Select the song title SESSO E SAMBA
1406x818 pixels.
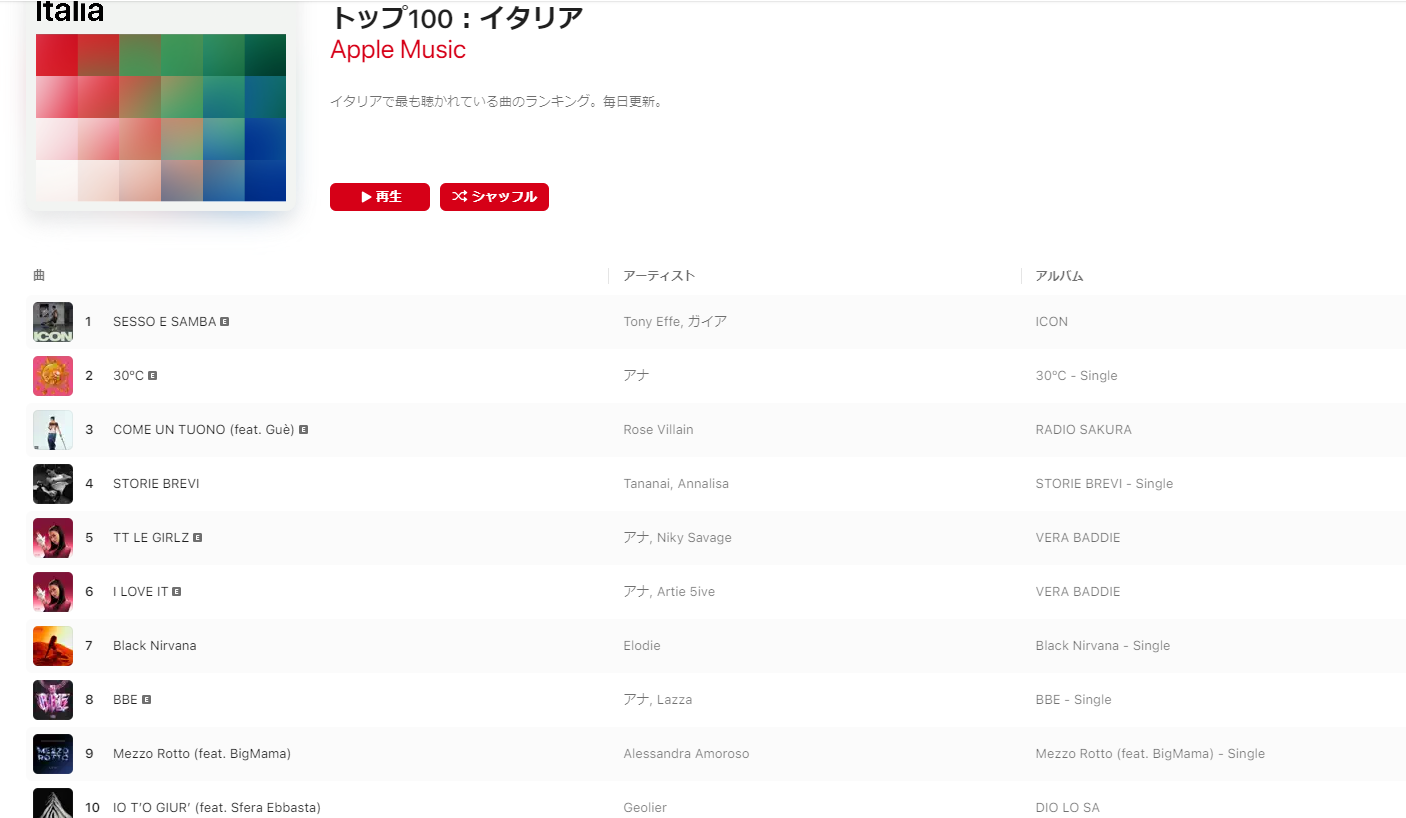coord(164,322)
